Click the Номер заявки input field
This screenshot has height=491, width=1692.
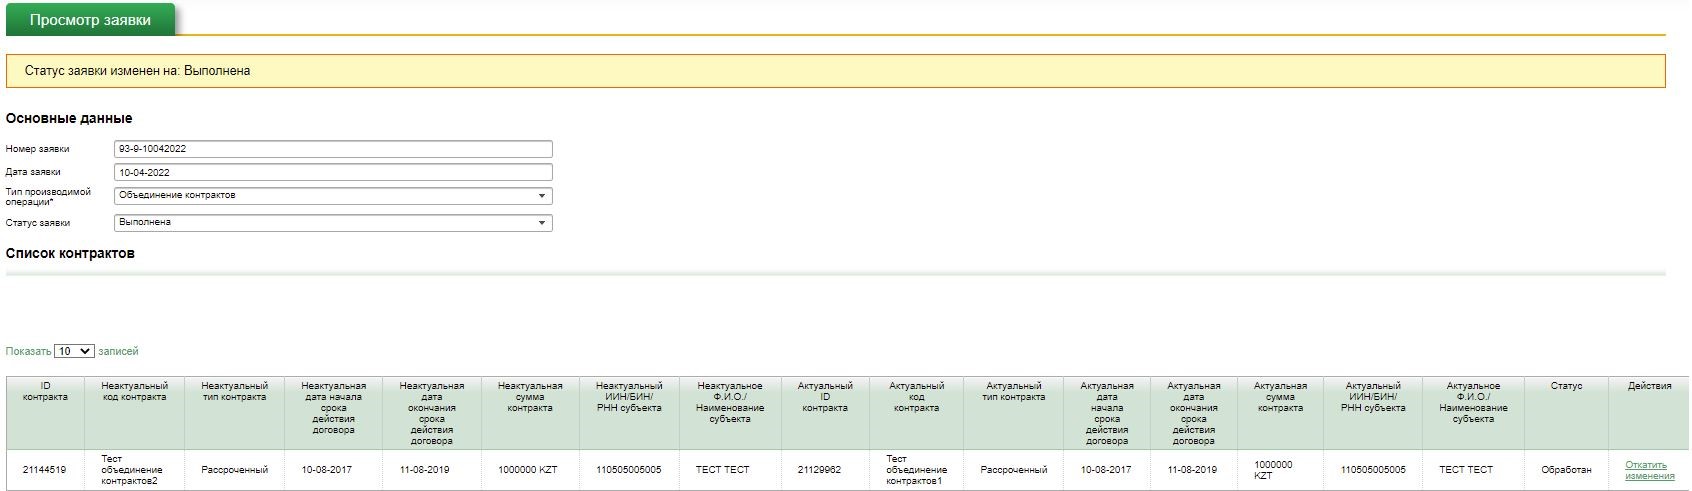pos(333,149)
